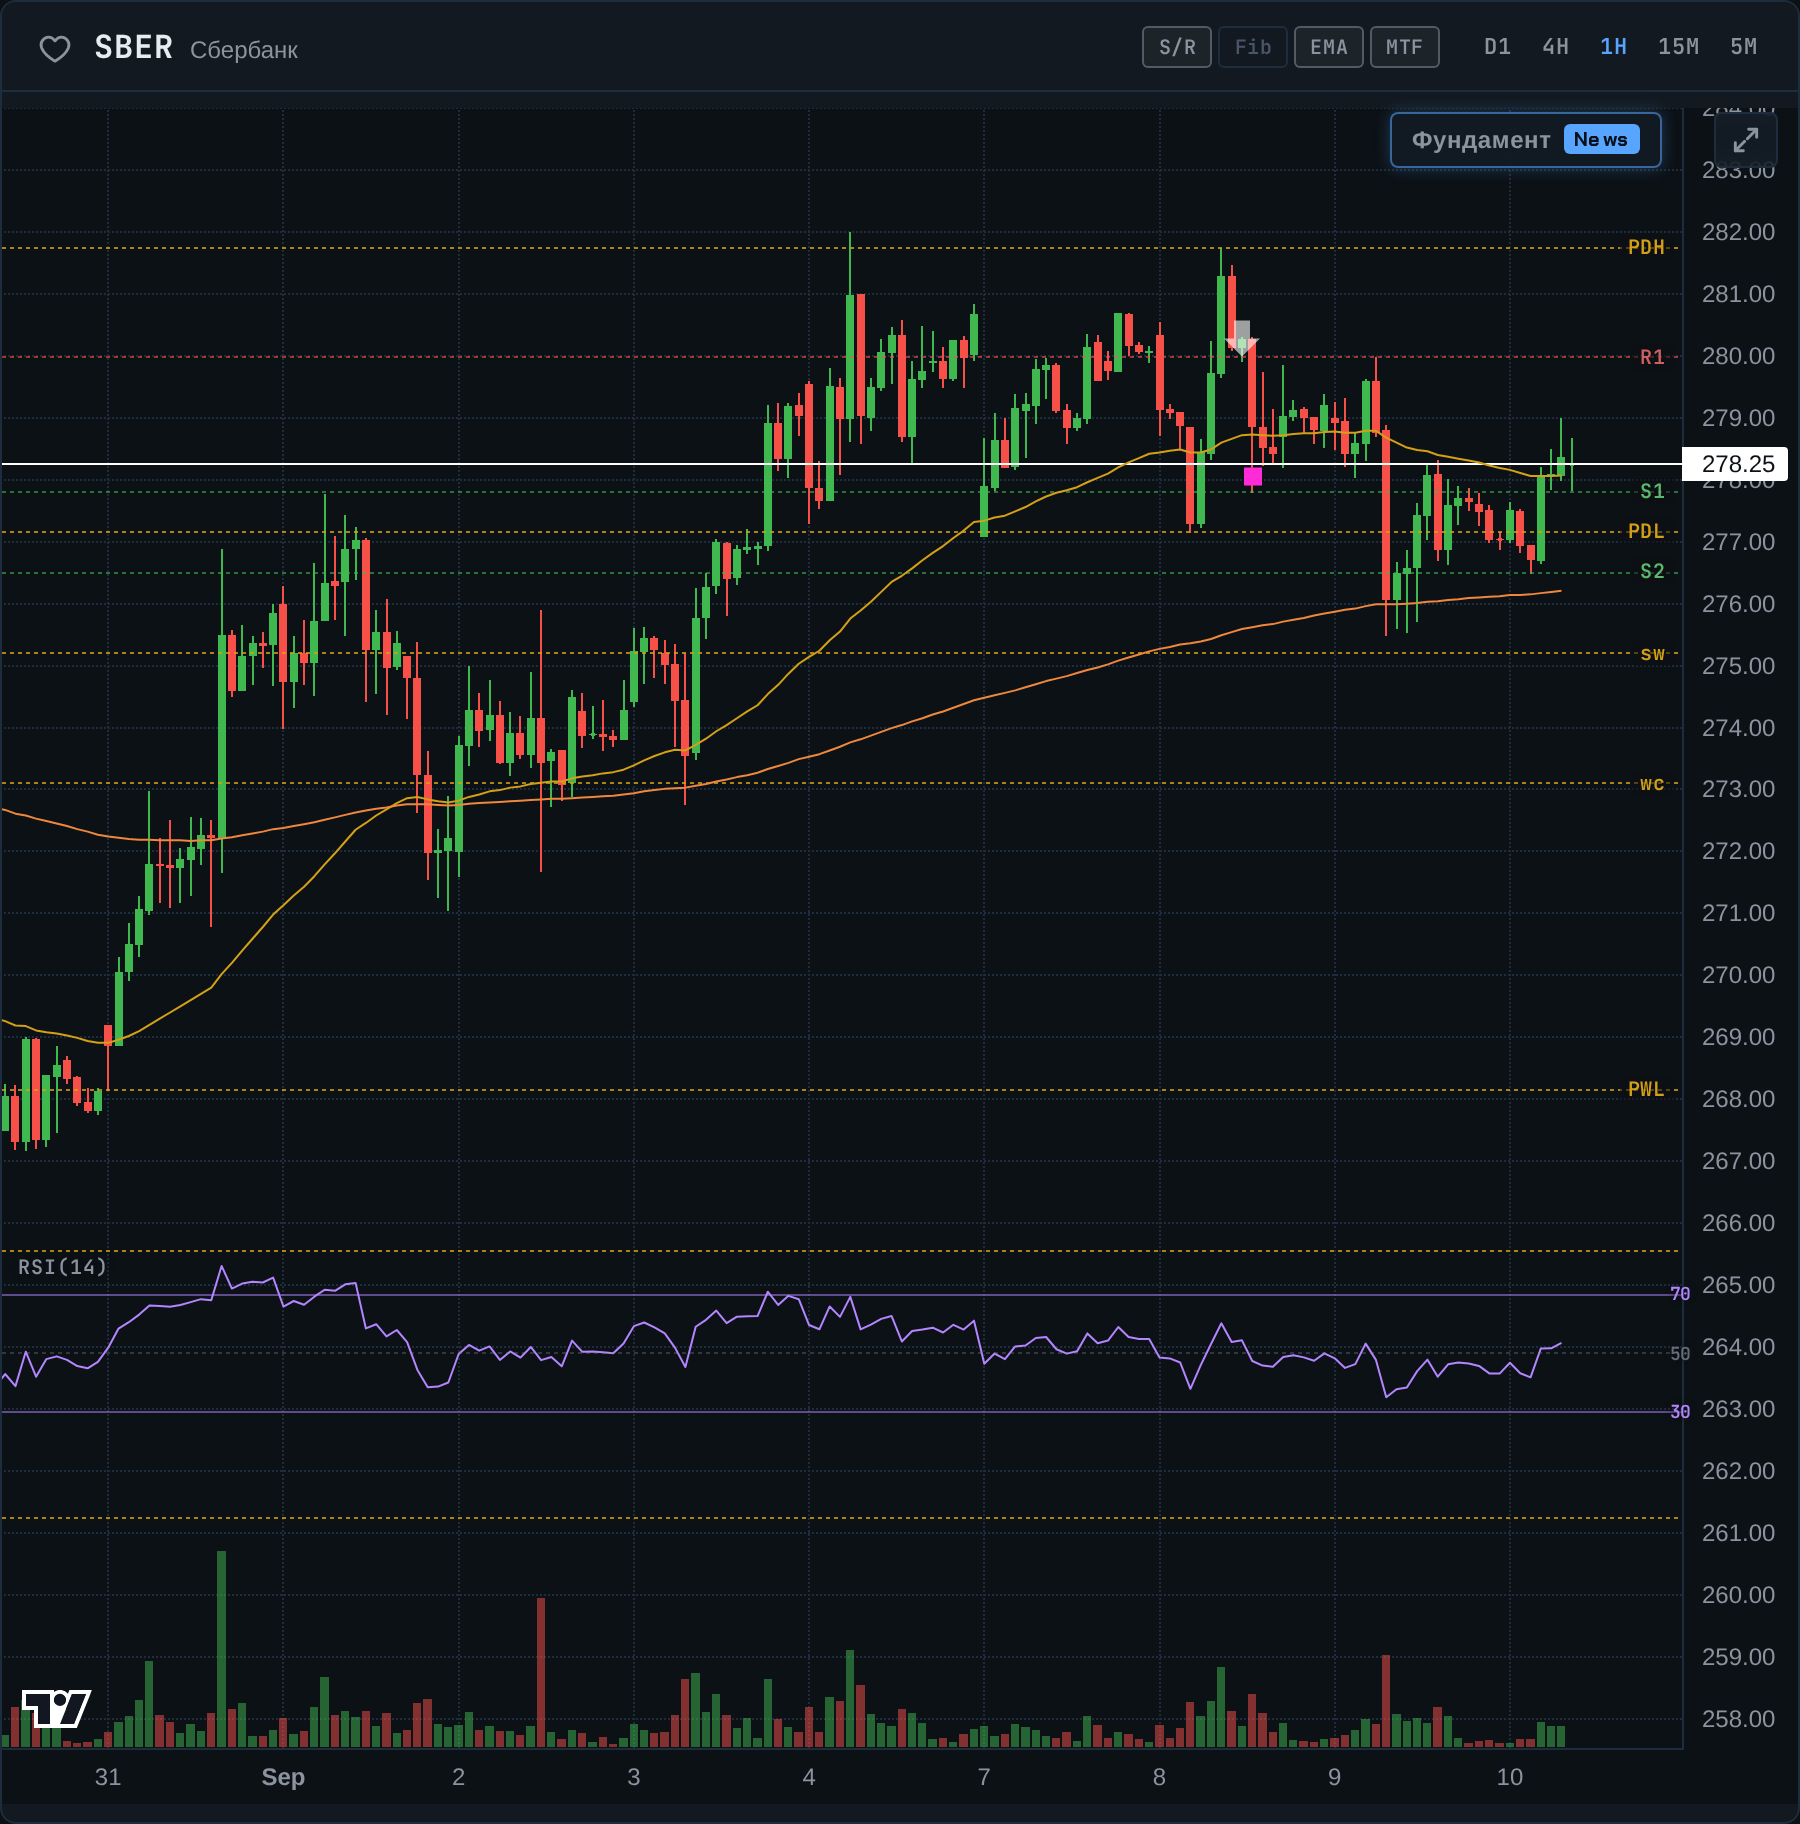The image size is (1800, 1824).
Task: Open the Фундамент News panel
Action: [x=1526, y=140]
